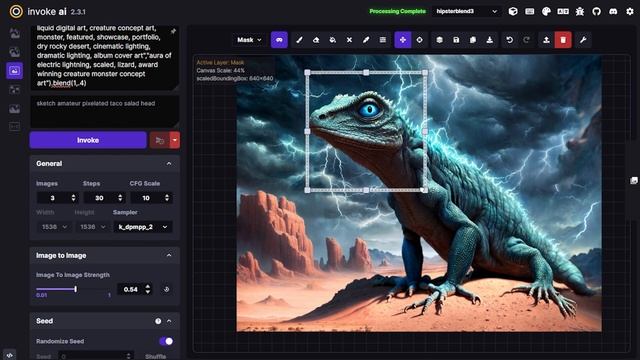The height and width of the screenshot is (360, 640).
Task: Toggle the mask options icon
Action: (279, 40)
